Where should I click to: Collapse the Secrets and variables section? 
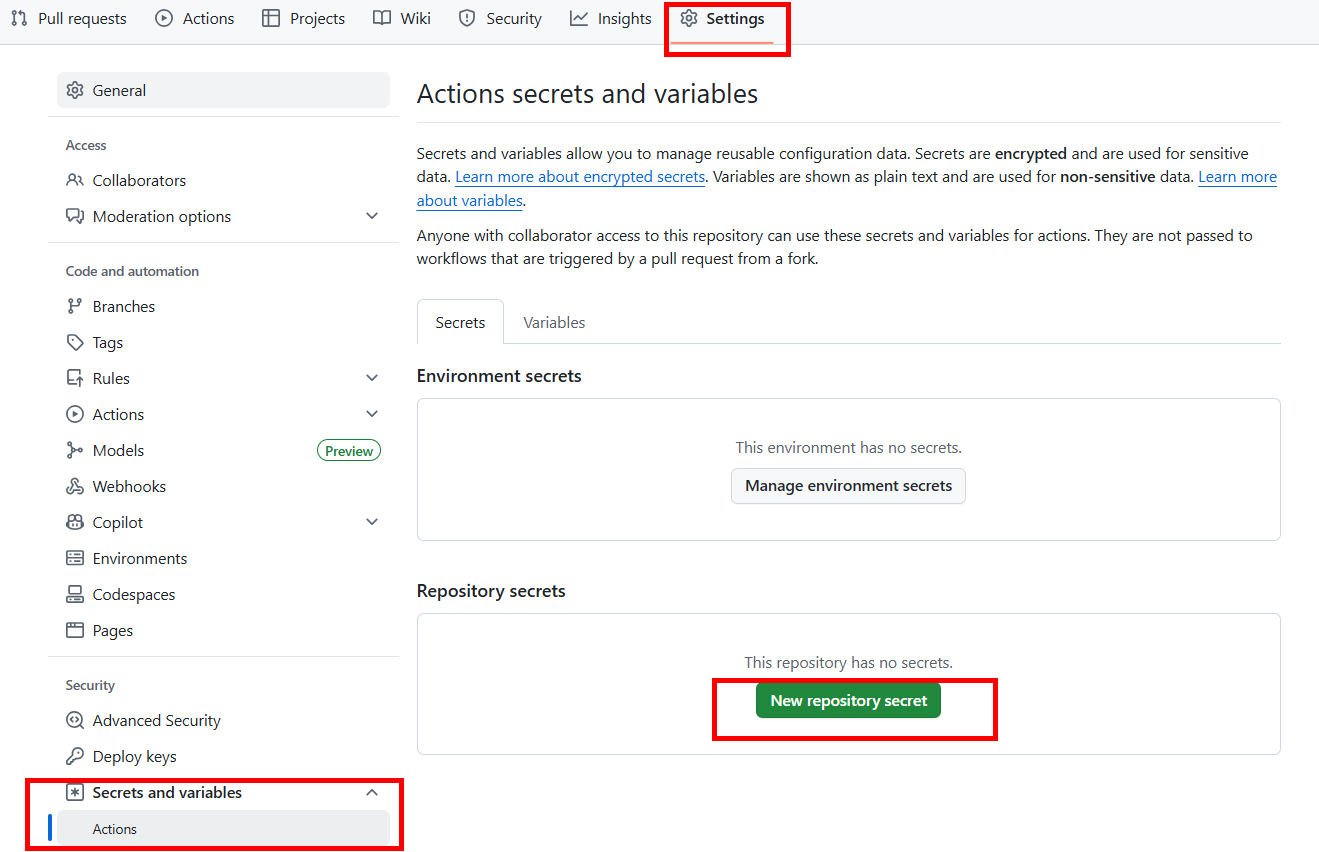(x=372, y=792)
